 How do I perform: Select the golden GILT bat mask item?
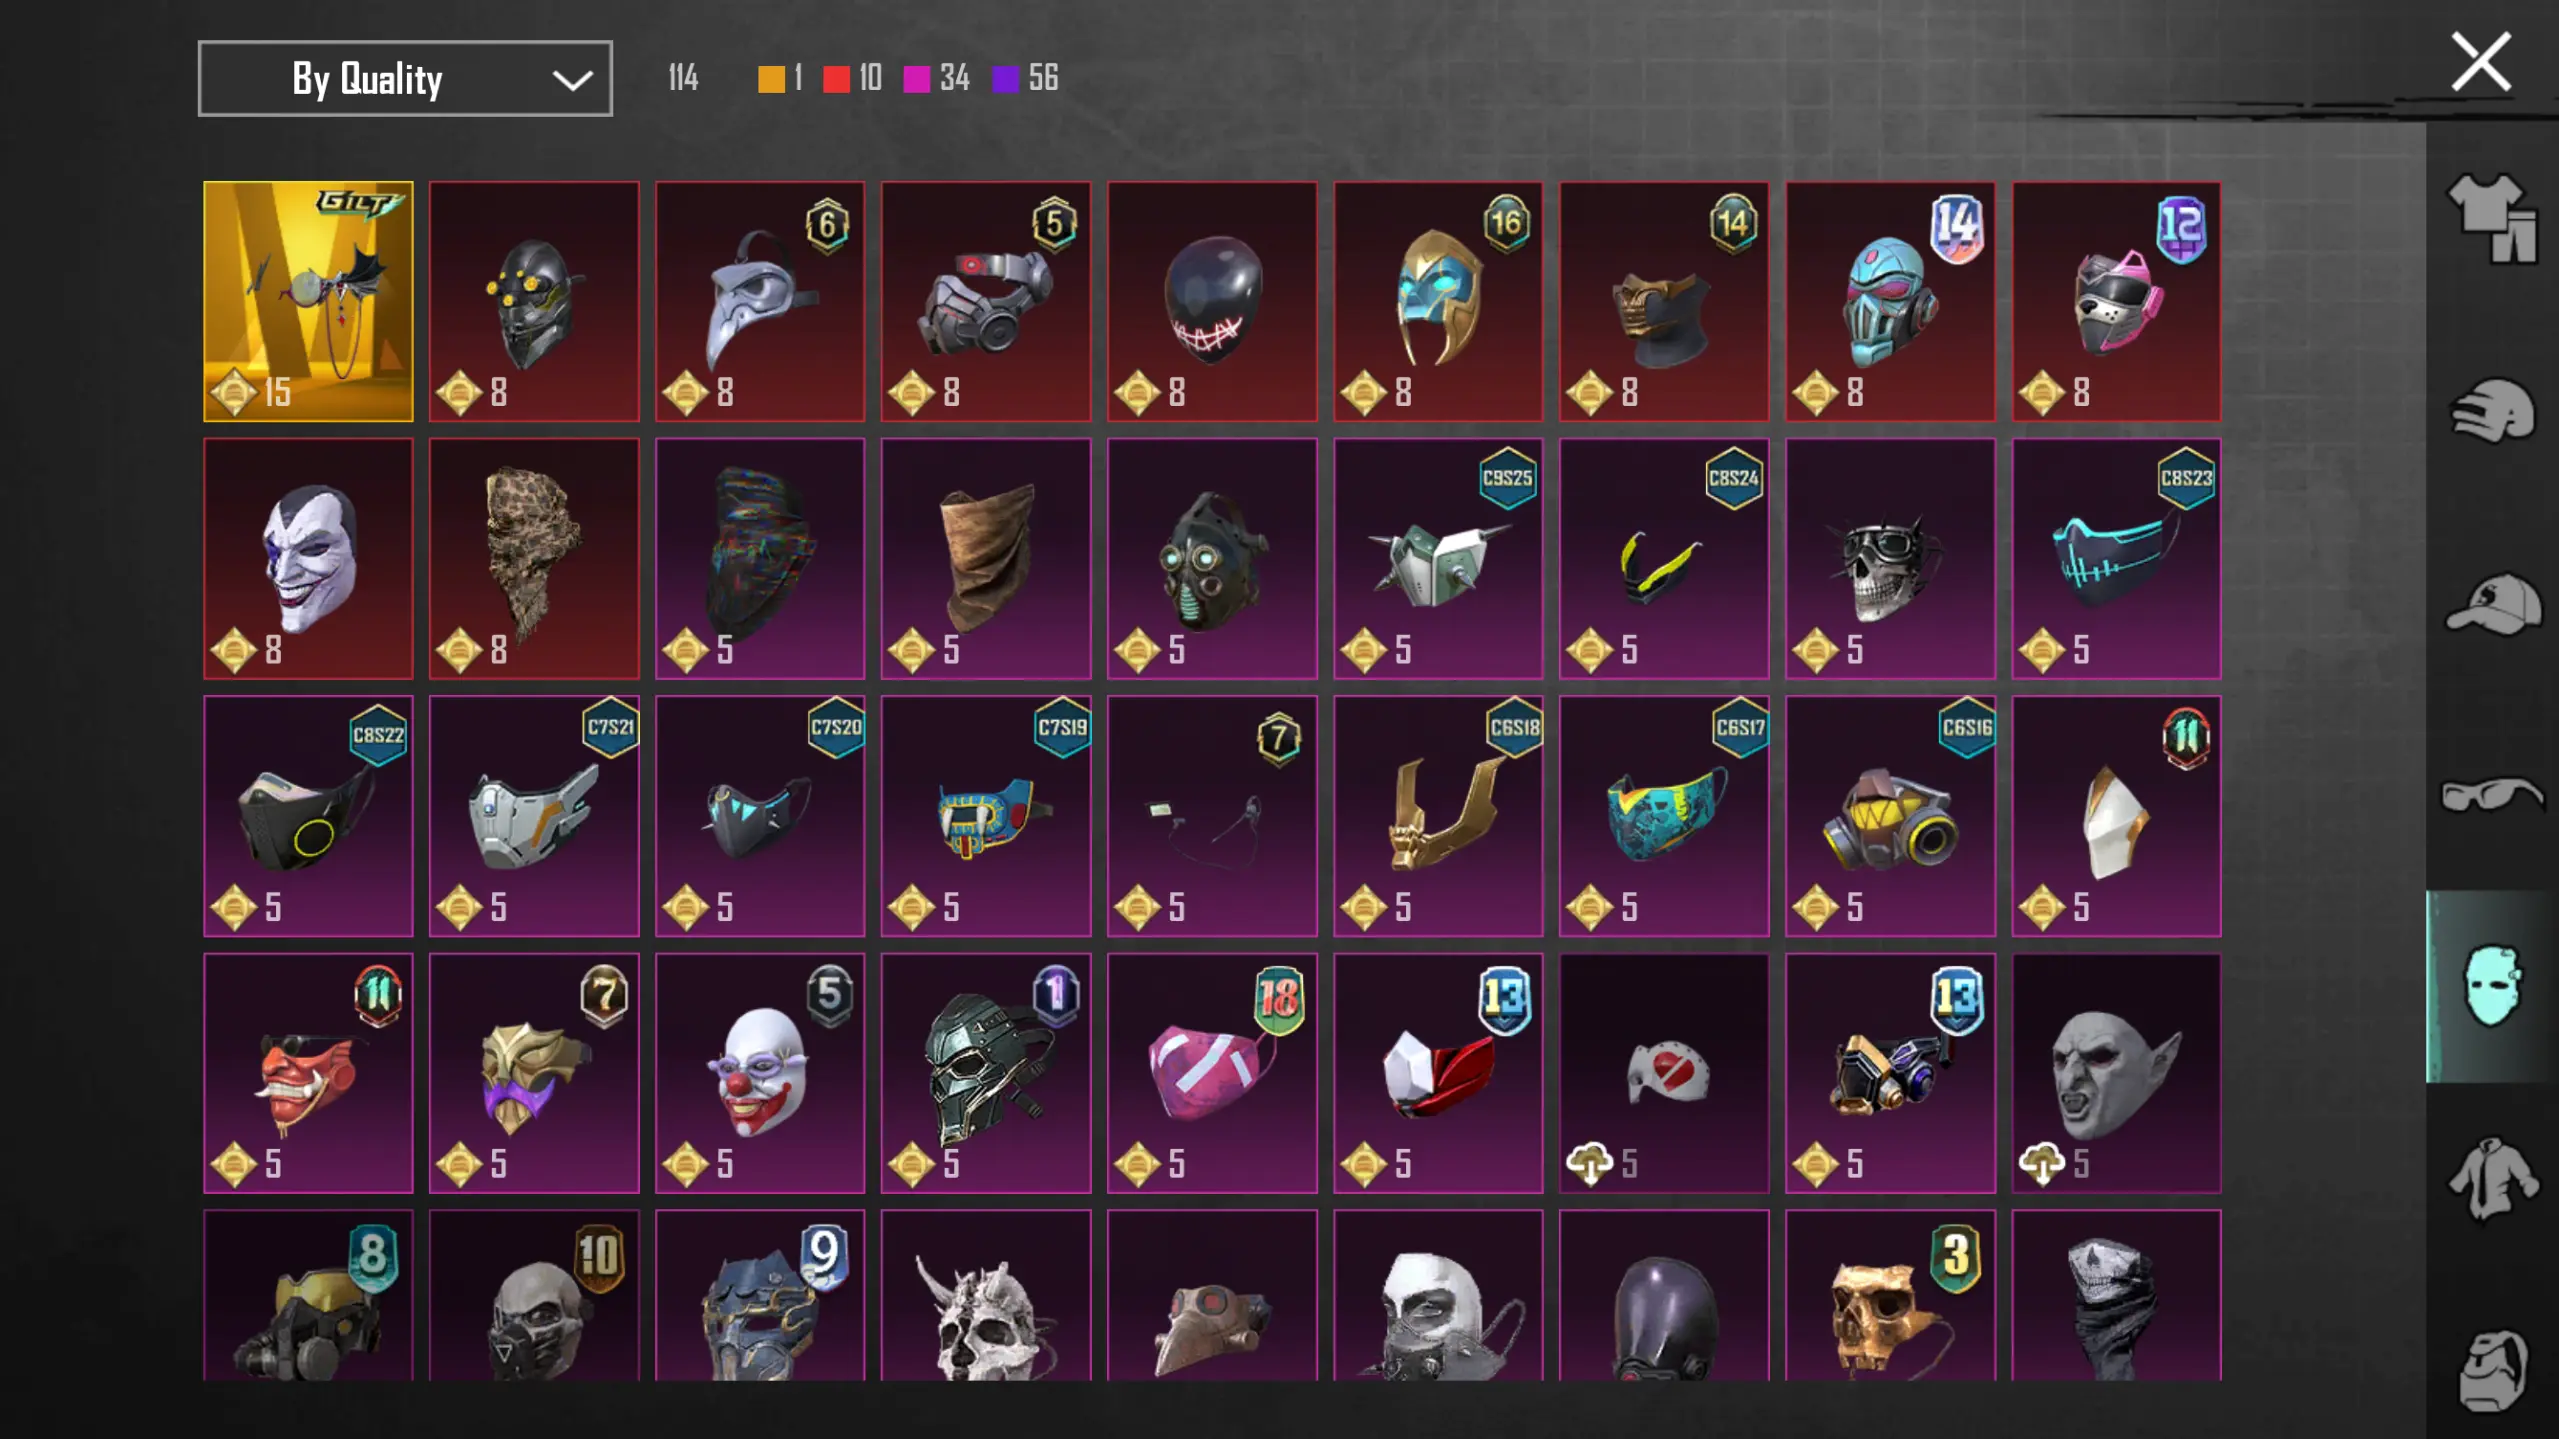coord(308,301)
